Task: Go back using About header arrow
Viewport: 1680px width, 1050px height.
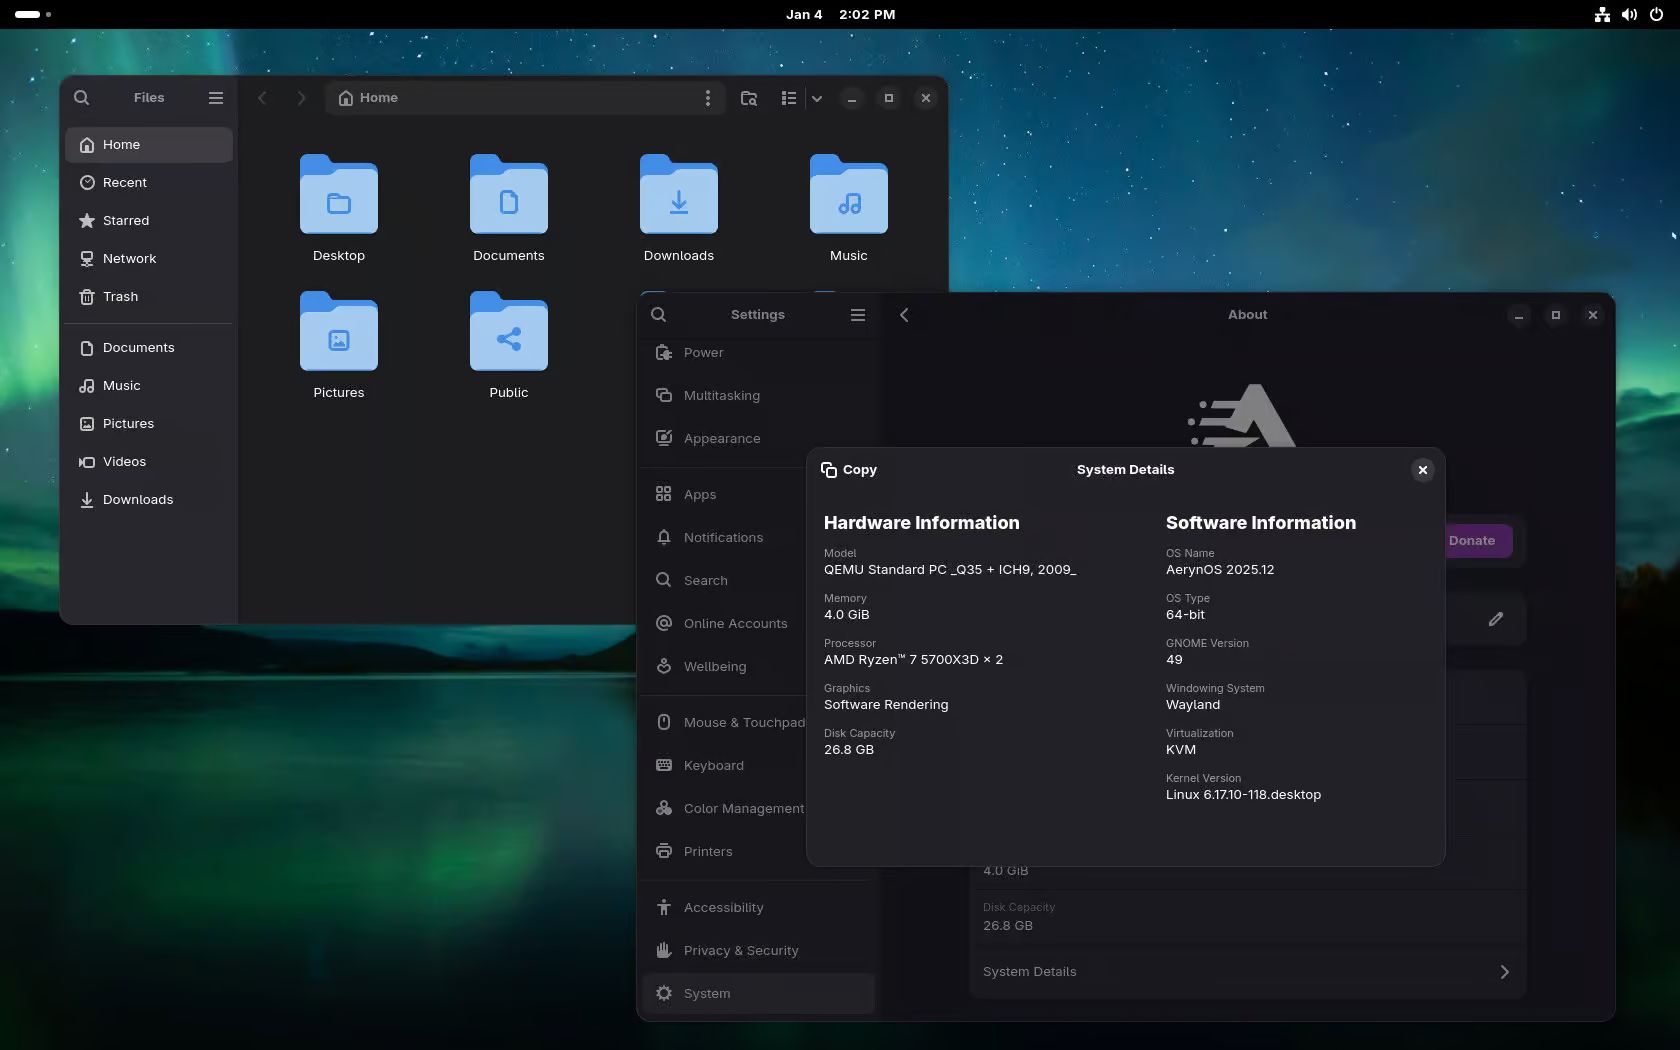Action: click(904, 315)
